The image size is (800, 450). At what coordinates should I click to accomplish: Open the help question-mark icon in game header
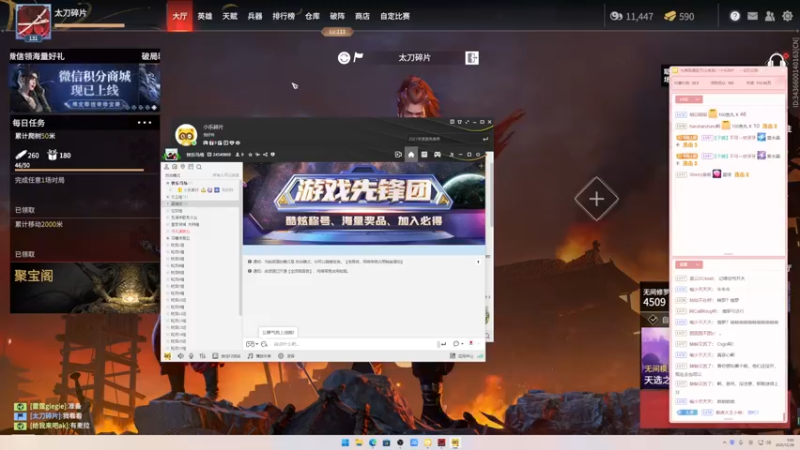(735, 16)
